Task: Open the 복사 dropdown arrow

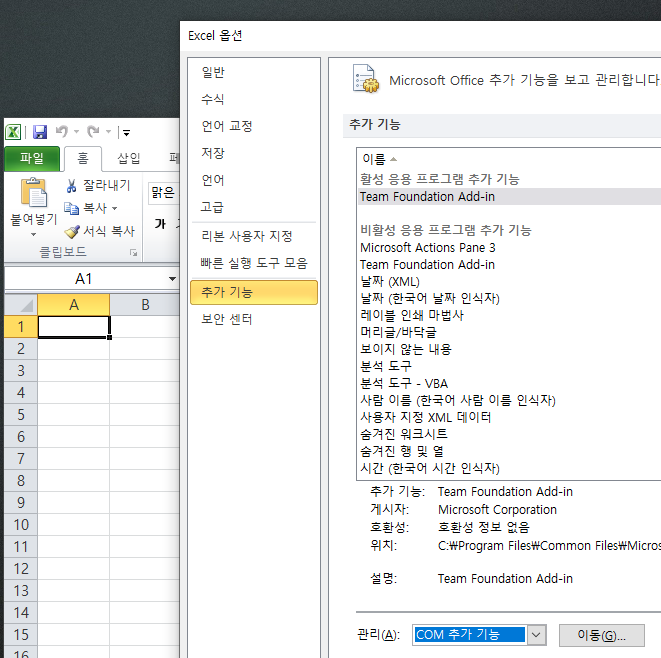Action: tap(114, 208)
